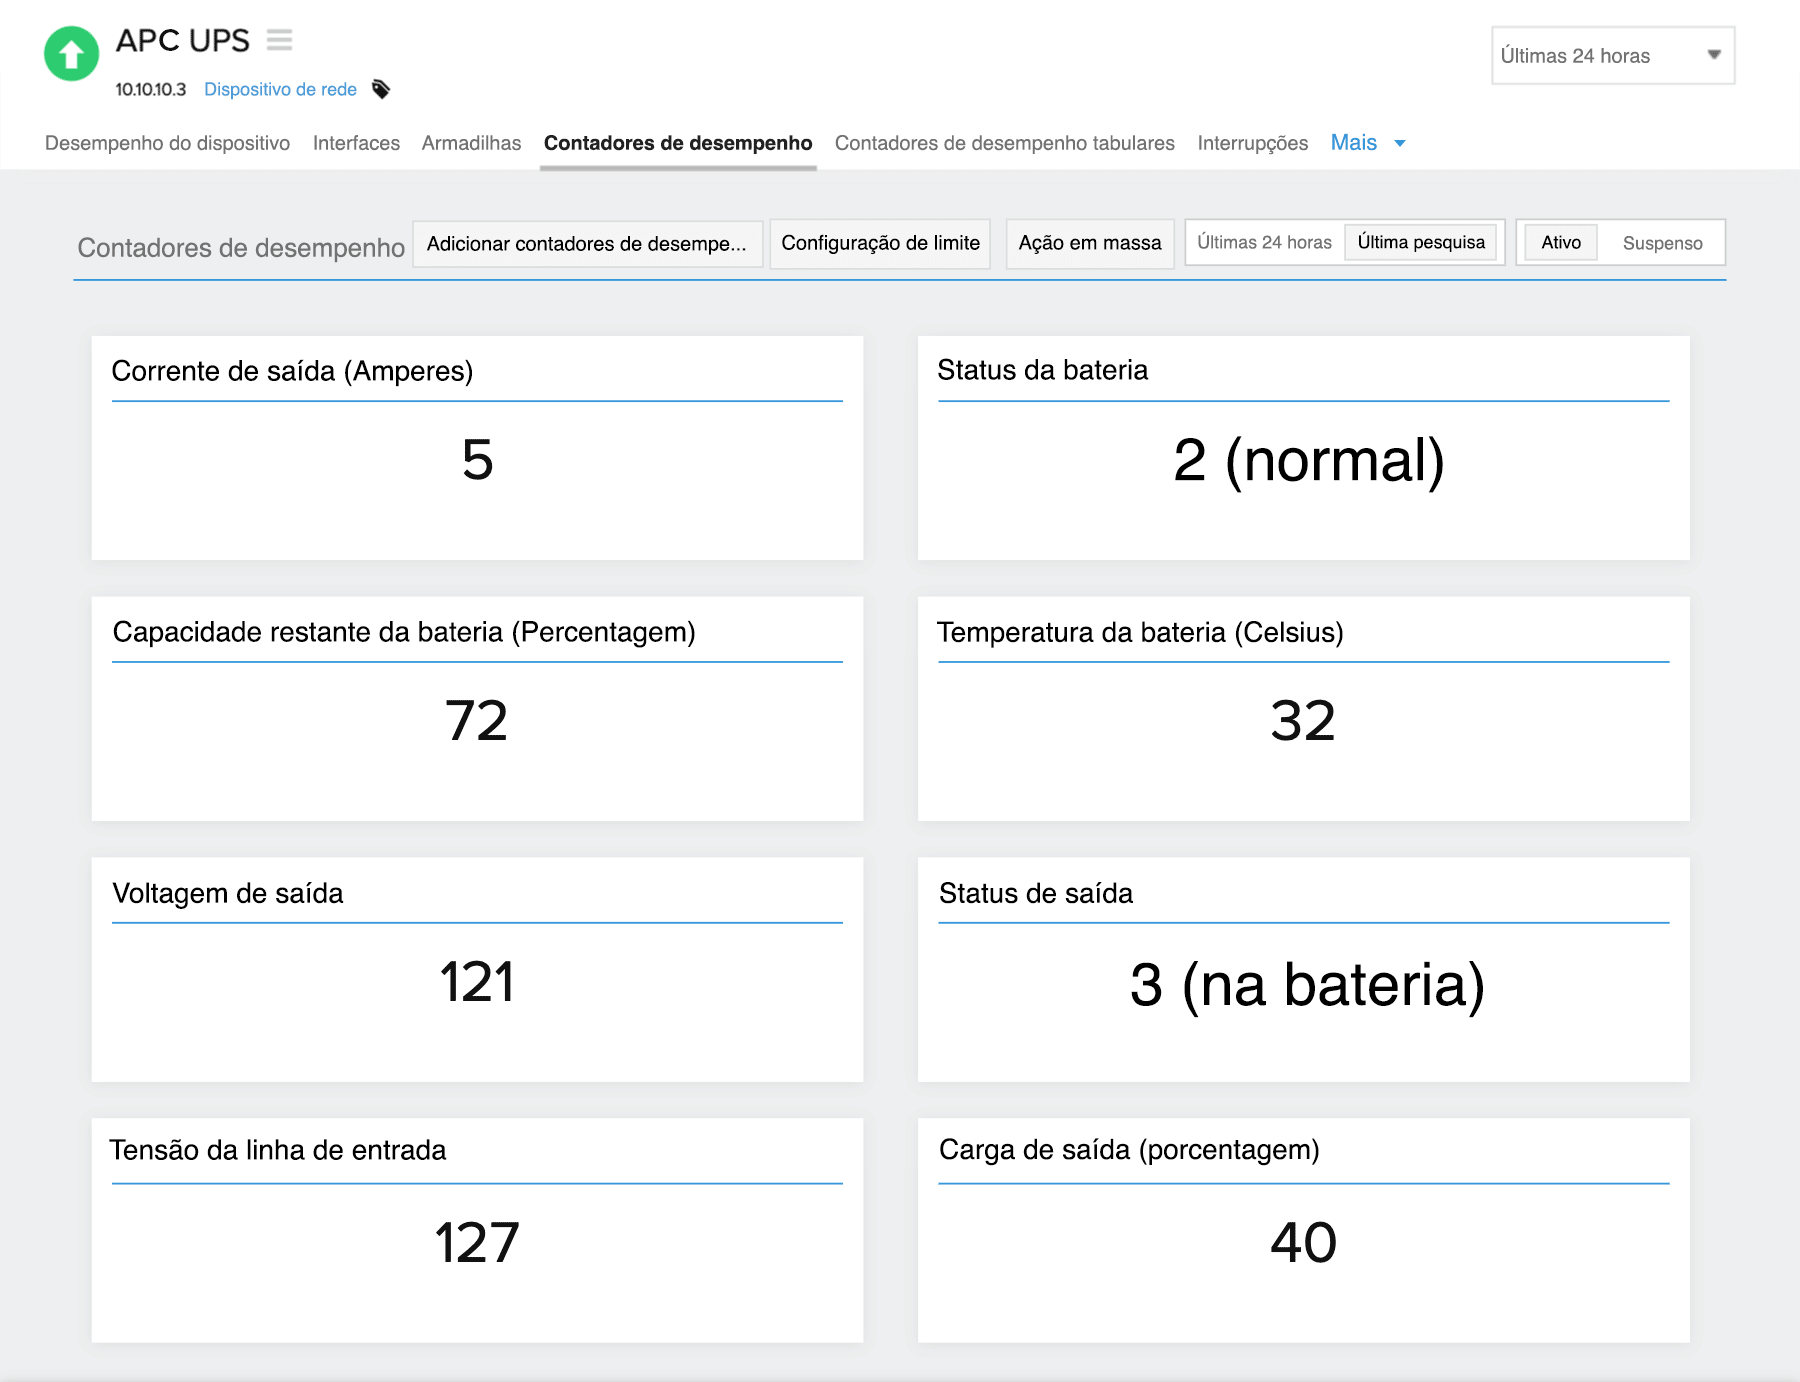The height and width of the screenshot is (1382, 1800).
Task: Click the 3 (na bateria) output status value
Action: coord(1307,985)
